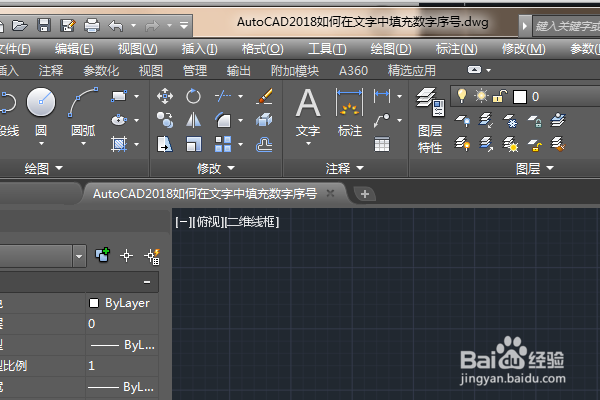Activate the Move tool
Viewport: 600px width, 400px height.
[x=165, y=96]
